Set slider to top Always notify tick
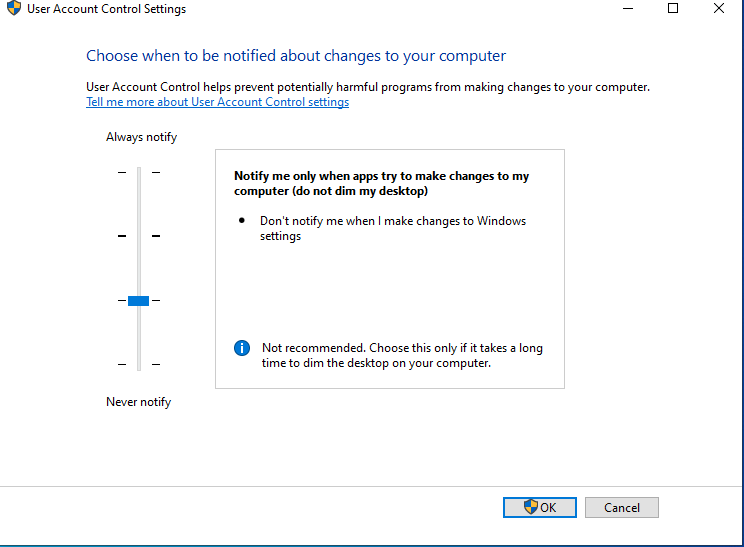The width and height of the screenshot is (744, 547). (x=139, y=172)
